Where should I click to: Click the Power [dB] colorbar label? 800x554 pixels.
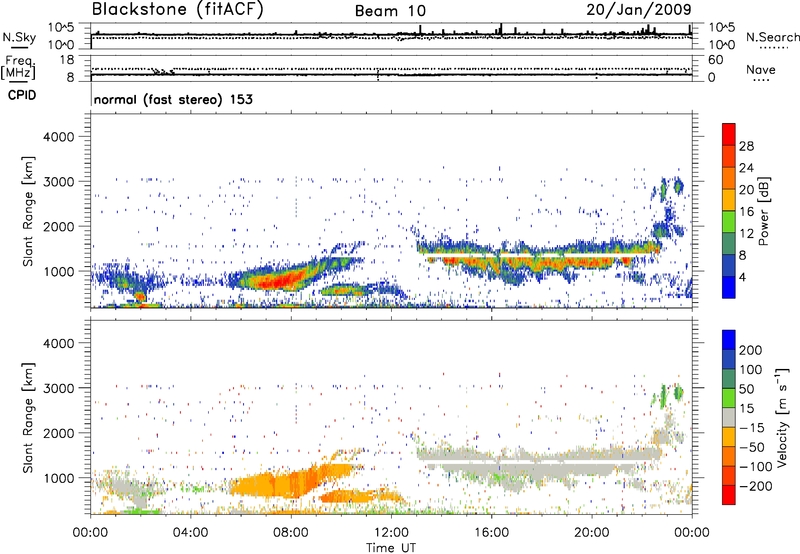764,211
